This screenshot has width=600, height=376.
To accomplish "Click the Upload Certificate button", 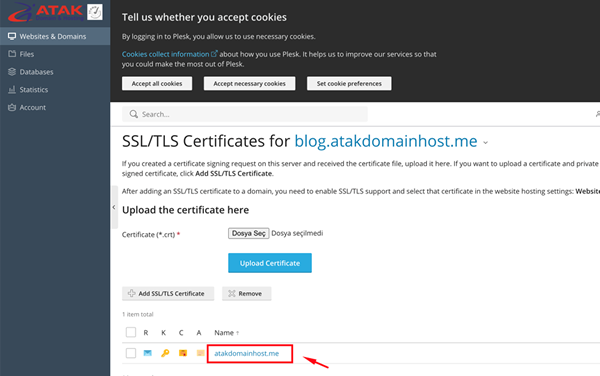I will (x=270, y=263).
